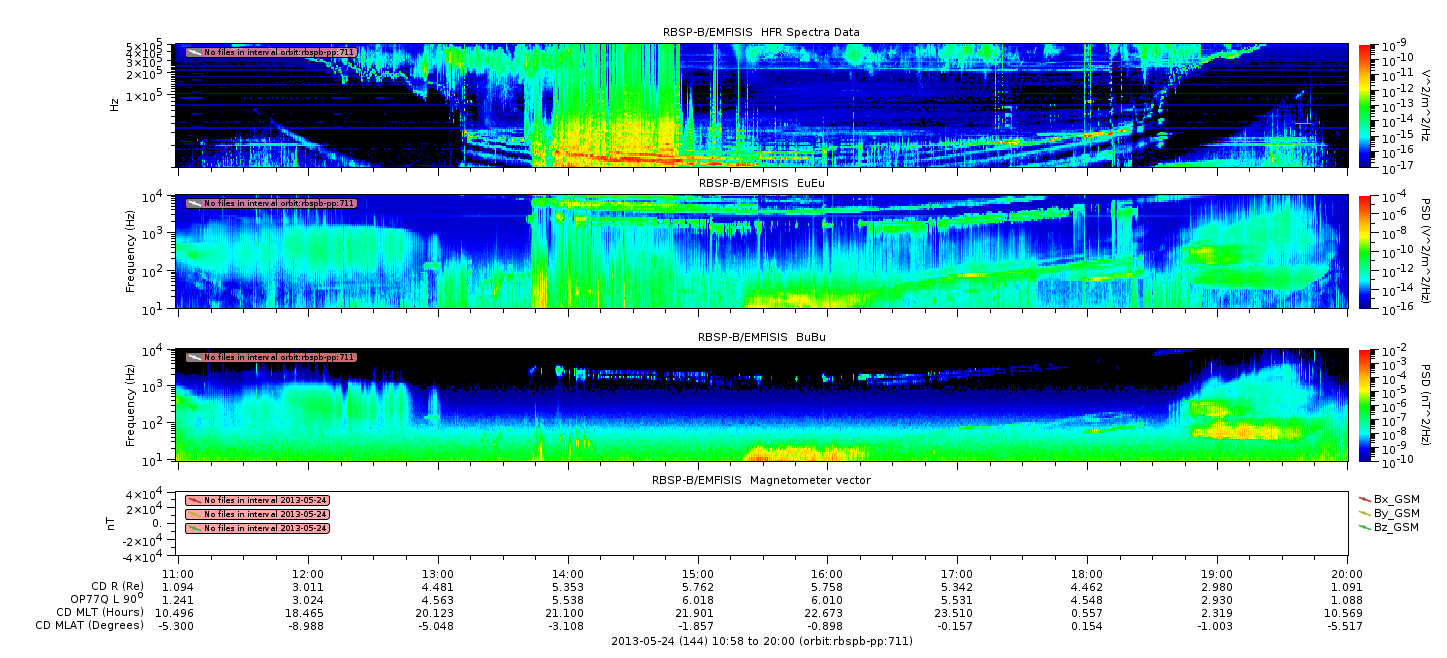Screen dimensions: 1447x658
Task: Click the Bx_GSM red legend line icon
Action: pyautogui.click(x=1365, y=498)
